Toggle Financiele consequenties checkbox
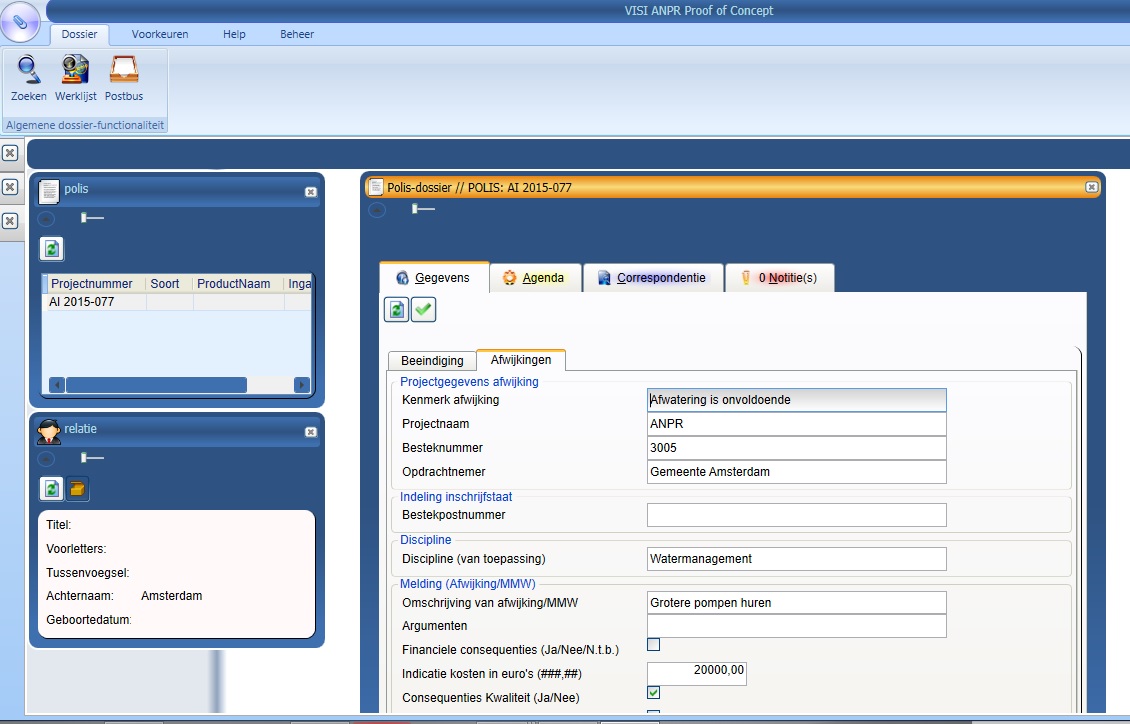Viewport: 1130px width, 724px height. (x=654, y=645)
